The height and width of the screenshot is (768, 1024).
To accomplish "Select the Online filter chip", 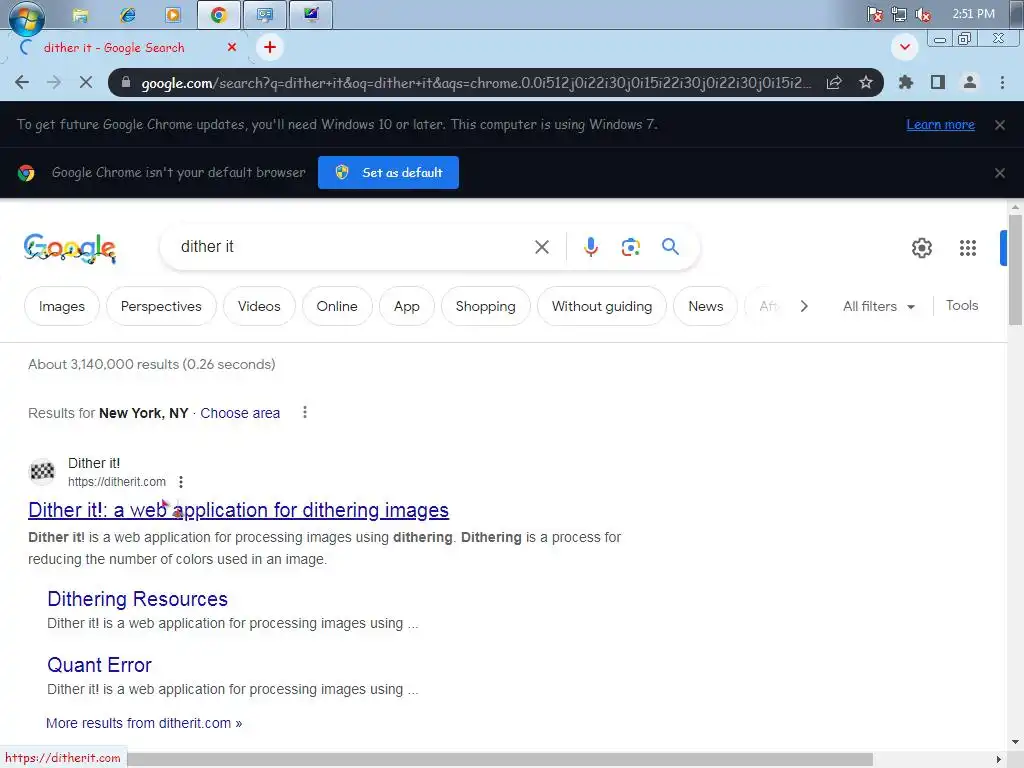I will (x=337, y=306).
